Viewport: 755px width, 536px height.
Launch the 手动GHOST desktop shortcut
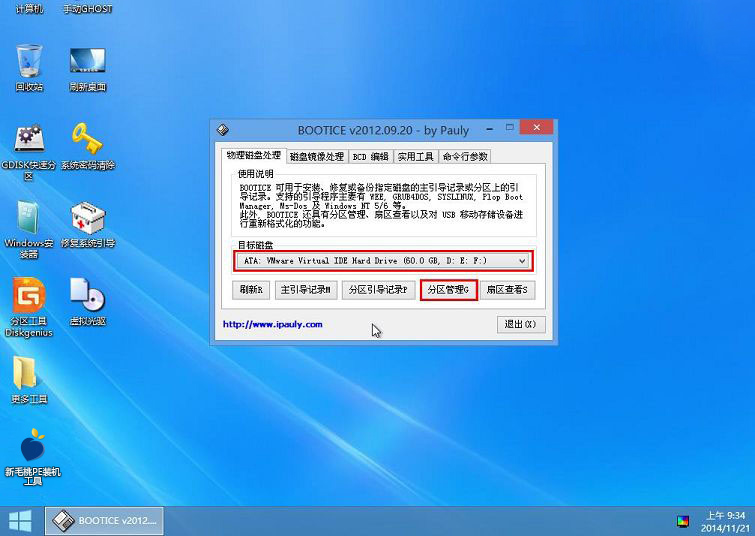click(88, 9)
